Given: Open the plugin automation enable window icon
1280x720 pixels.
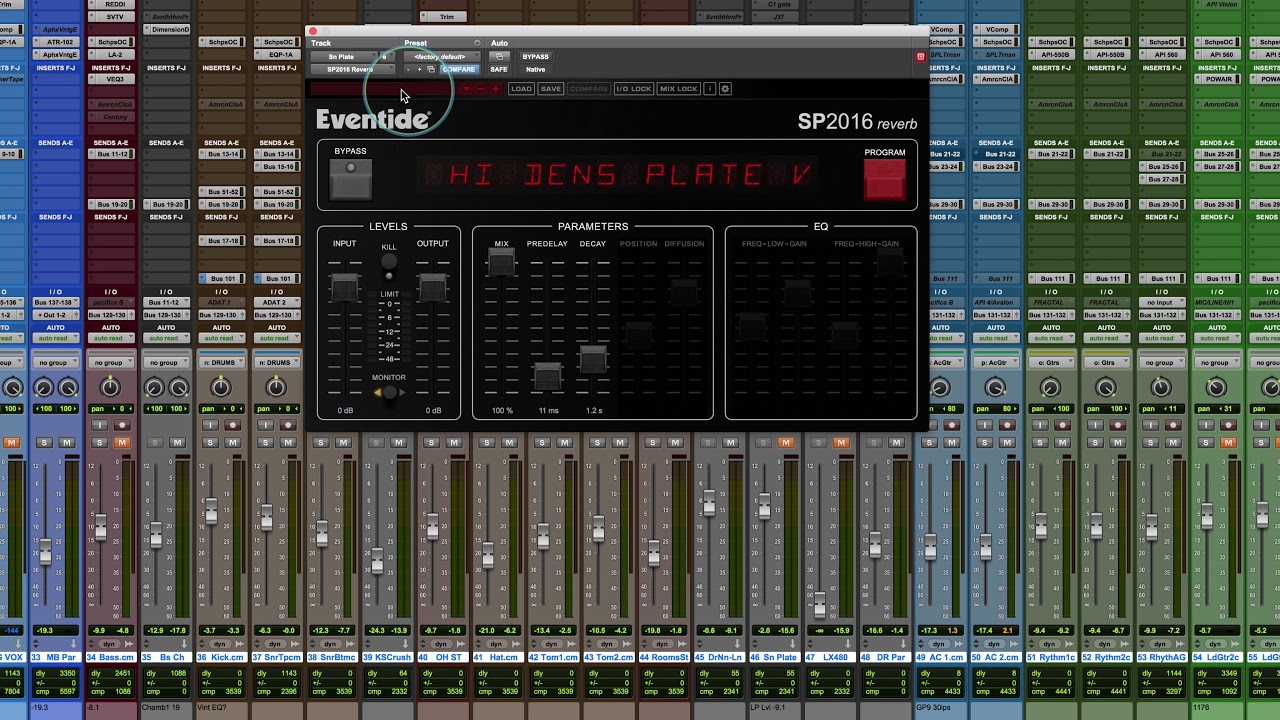Looking at the screenshot, I should point(499,57).
